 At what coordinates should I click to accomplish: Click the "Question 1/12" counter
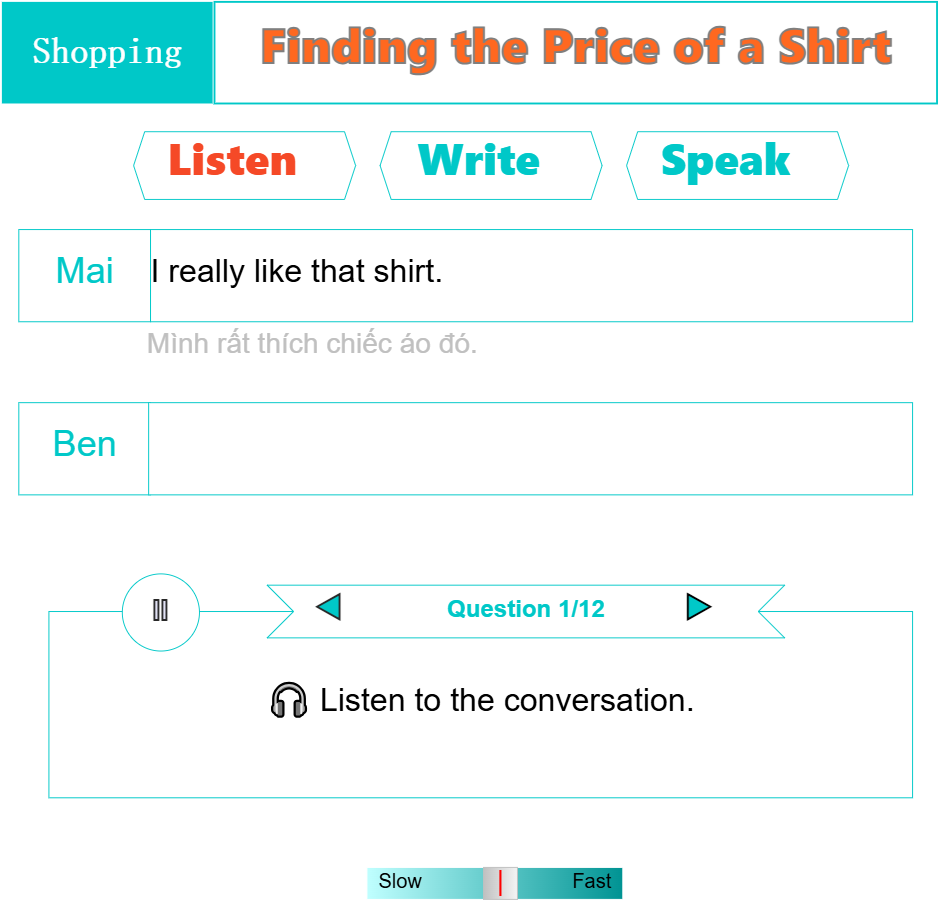pyautogui.click(x=525, y=609)
